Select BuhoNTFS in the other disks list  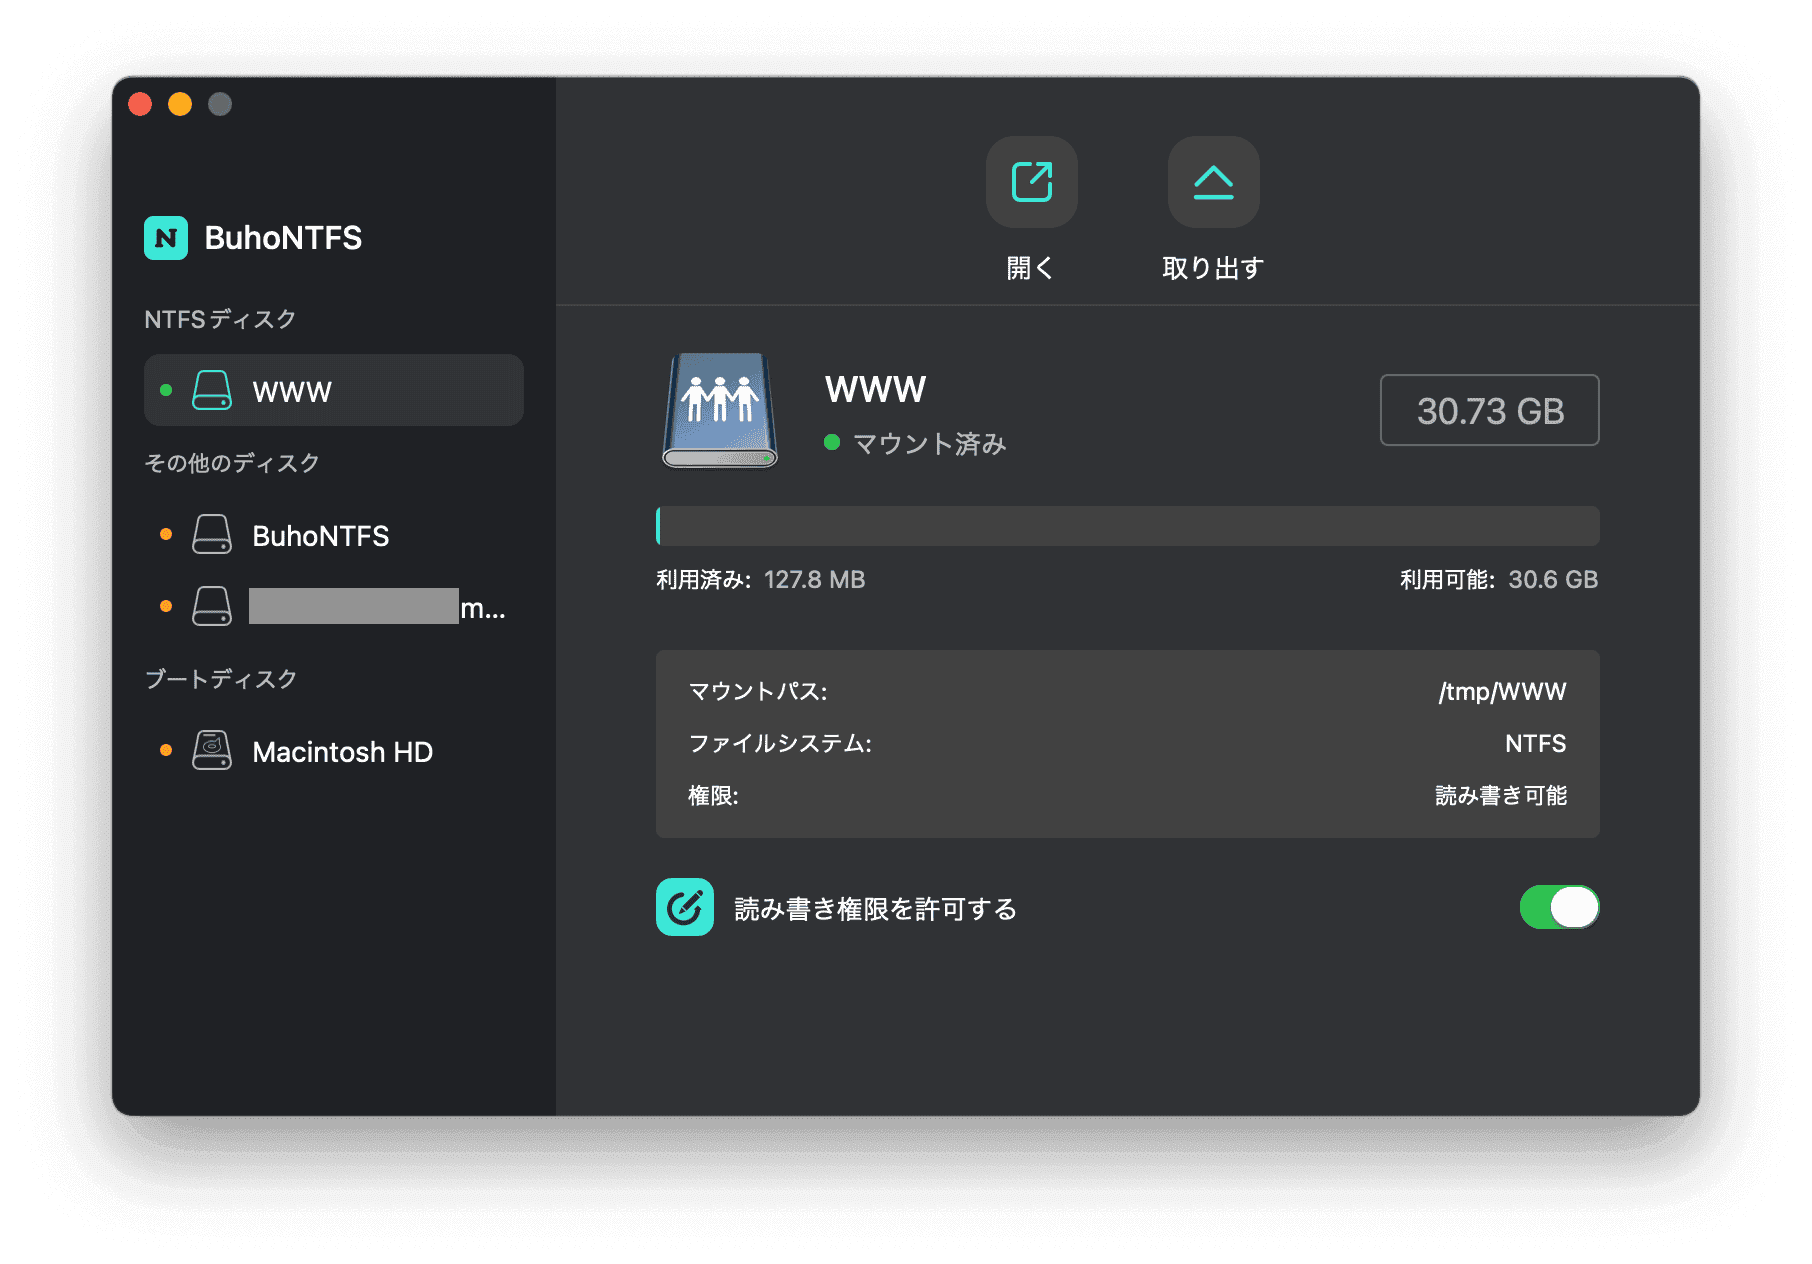pyautogui.click(x=334, y=534)
